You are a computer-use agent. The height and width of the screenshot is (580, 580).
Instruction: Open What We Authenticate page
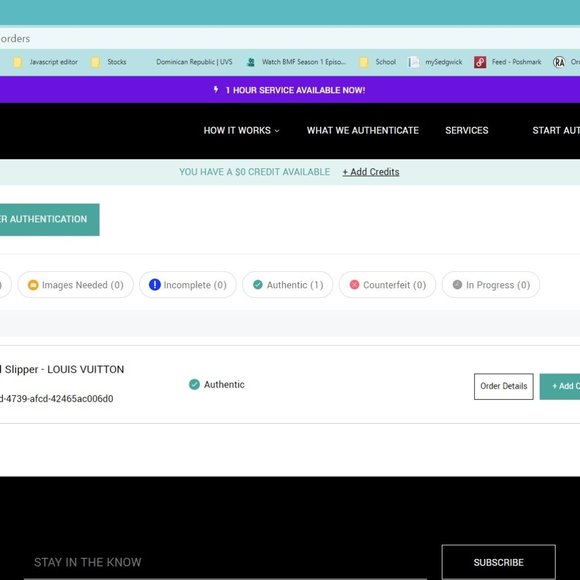362,130
